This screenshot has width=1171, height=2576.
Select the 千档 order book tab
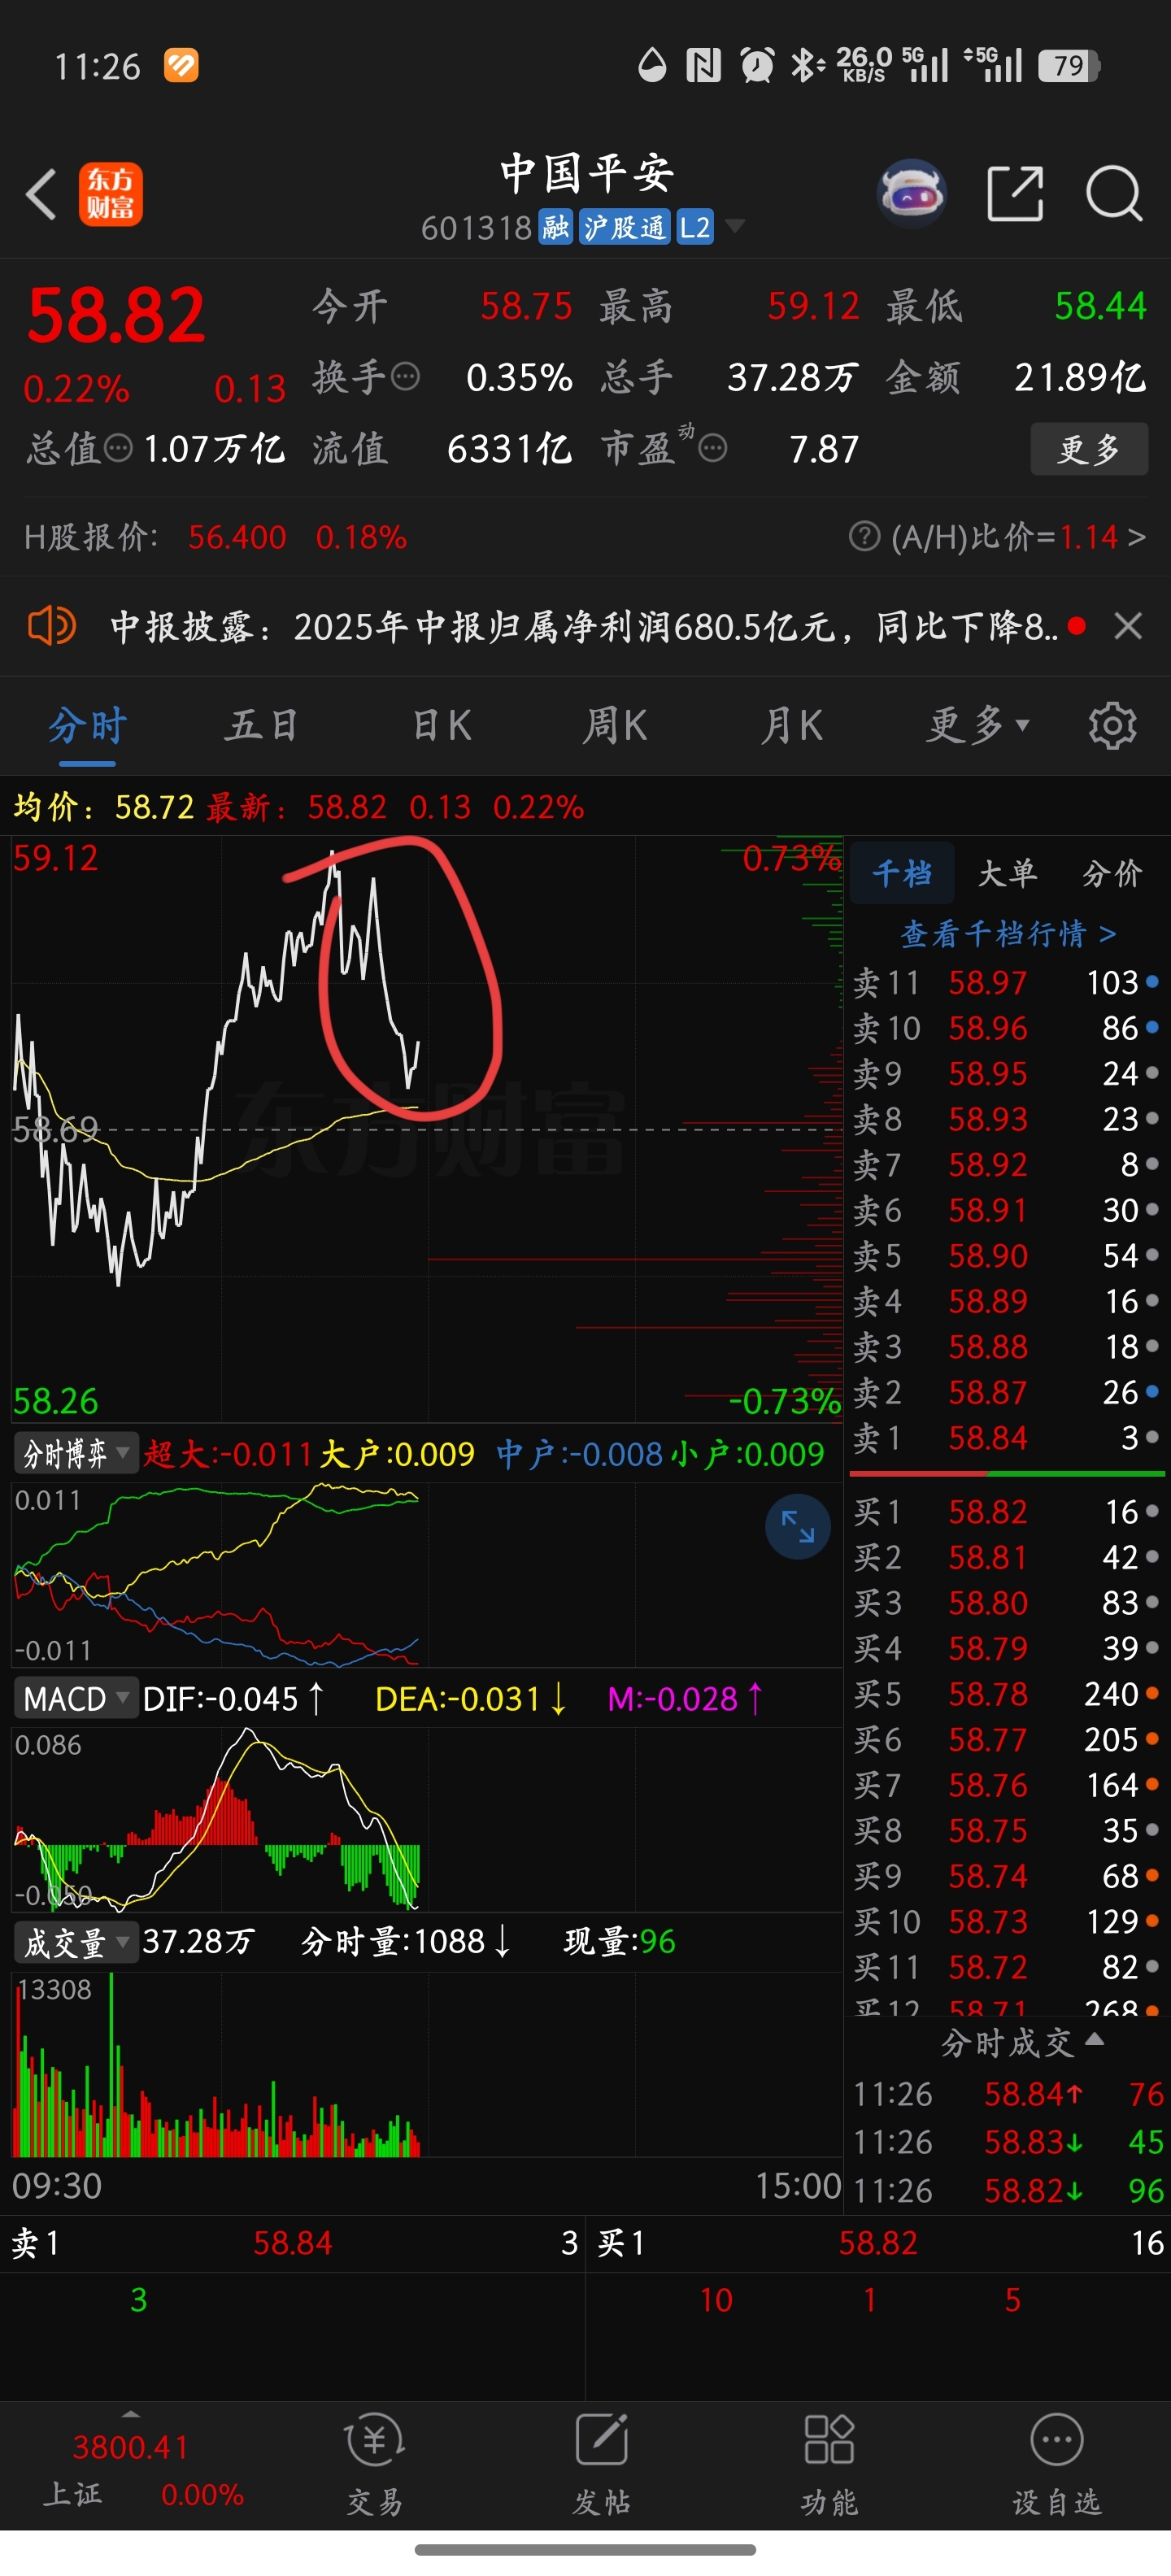(x=901, y=873)
